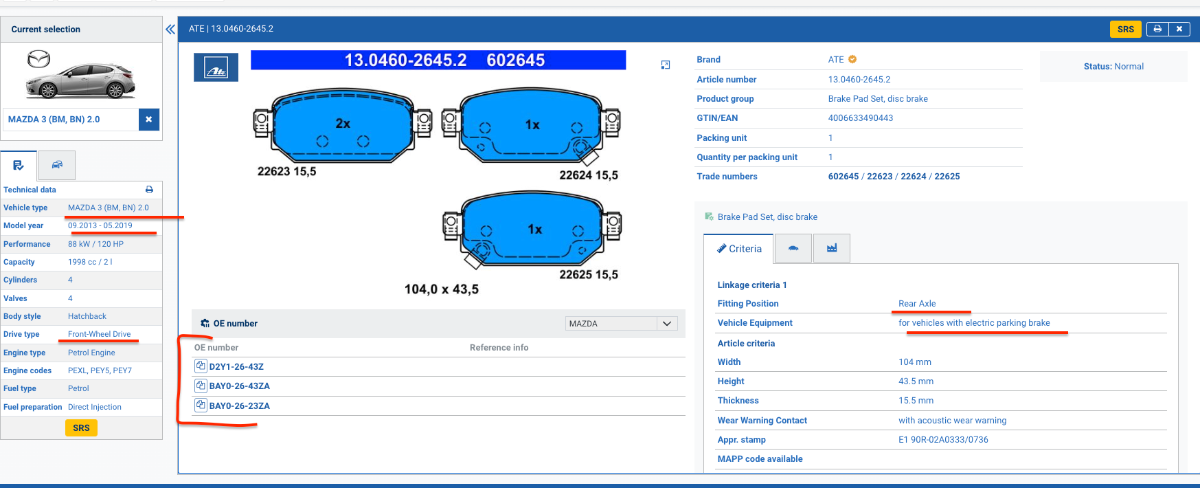Close the article detail panel
1200x488 pixels.
click(x=1180, y=29)
